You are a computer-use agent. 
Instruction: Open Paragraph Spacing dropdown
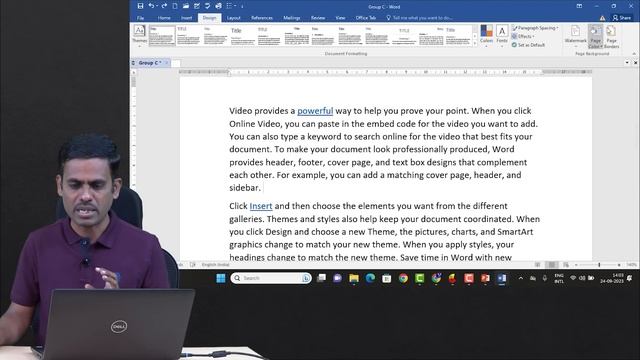[535, 28]
